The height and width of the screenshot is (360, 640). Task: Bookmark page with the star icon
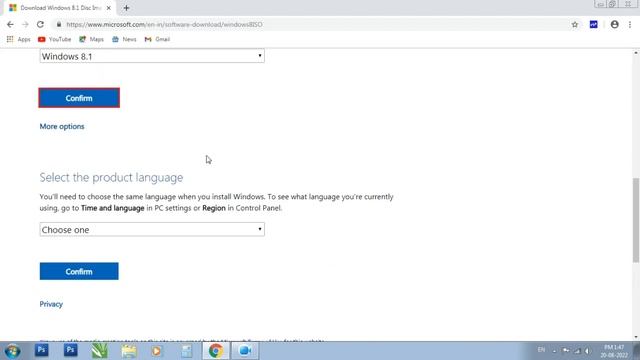pyautogui.click(x=575, y=24)
